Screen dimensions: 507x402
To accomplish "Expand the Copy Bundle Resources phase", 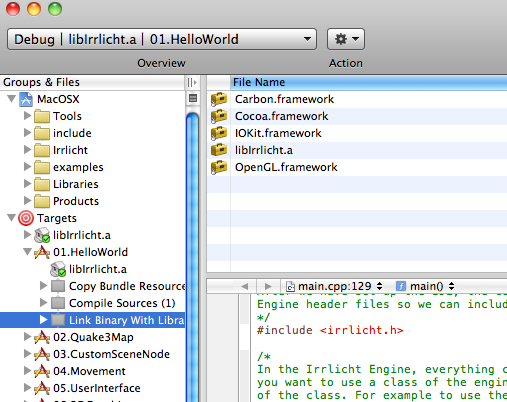I will coord(43,286).
